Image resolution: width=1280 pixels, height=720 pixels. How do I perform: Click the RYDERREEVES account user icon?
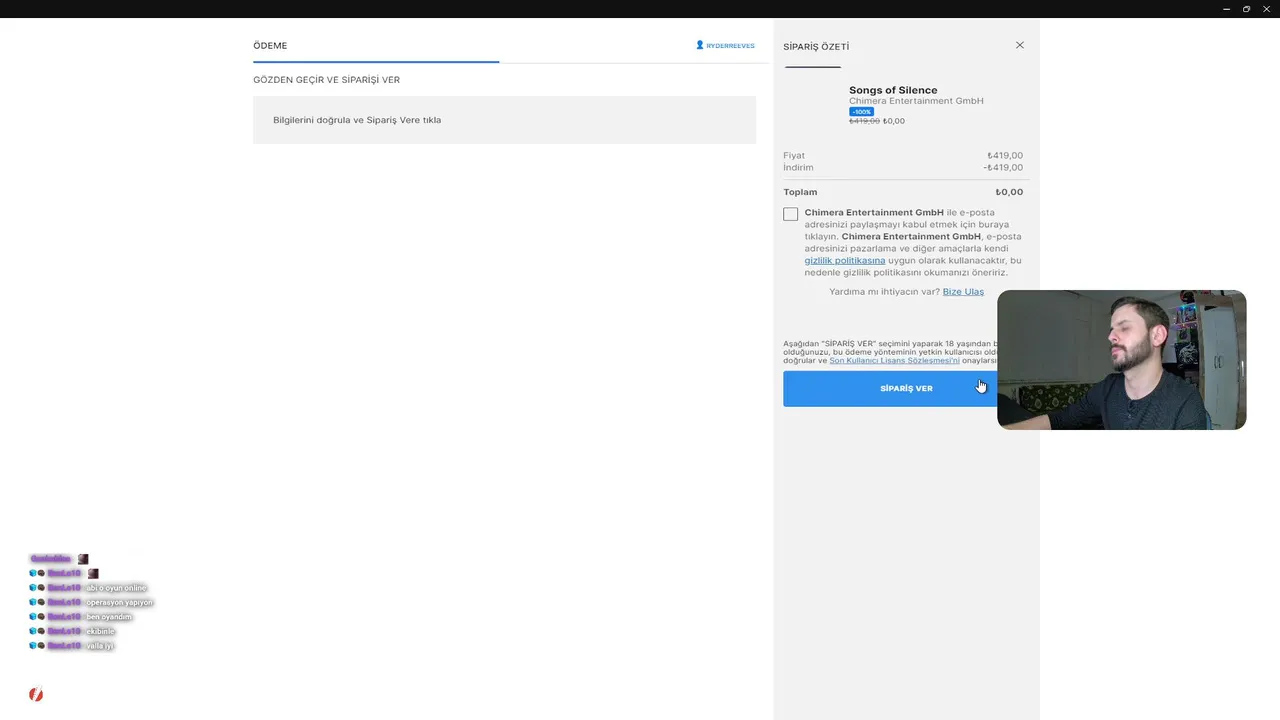pyautogui.click(x=700, y=45)
